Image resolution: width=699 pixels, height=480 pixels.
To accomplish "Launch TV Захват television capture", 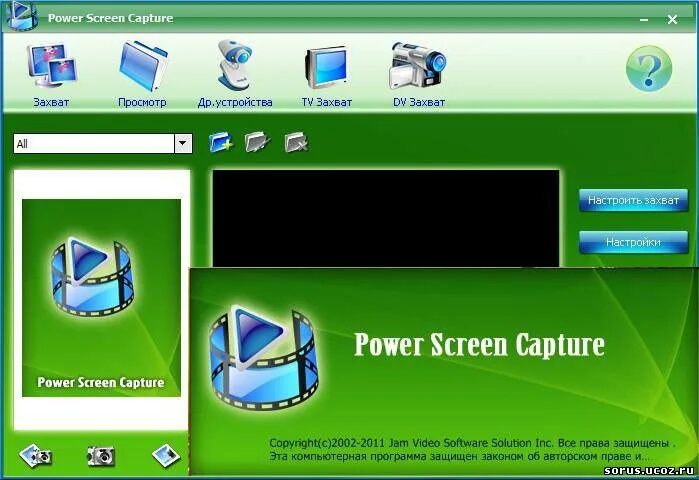I will click(x=327, y=75).
